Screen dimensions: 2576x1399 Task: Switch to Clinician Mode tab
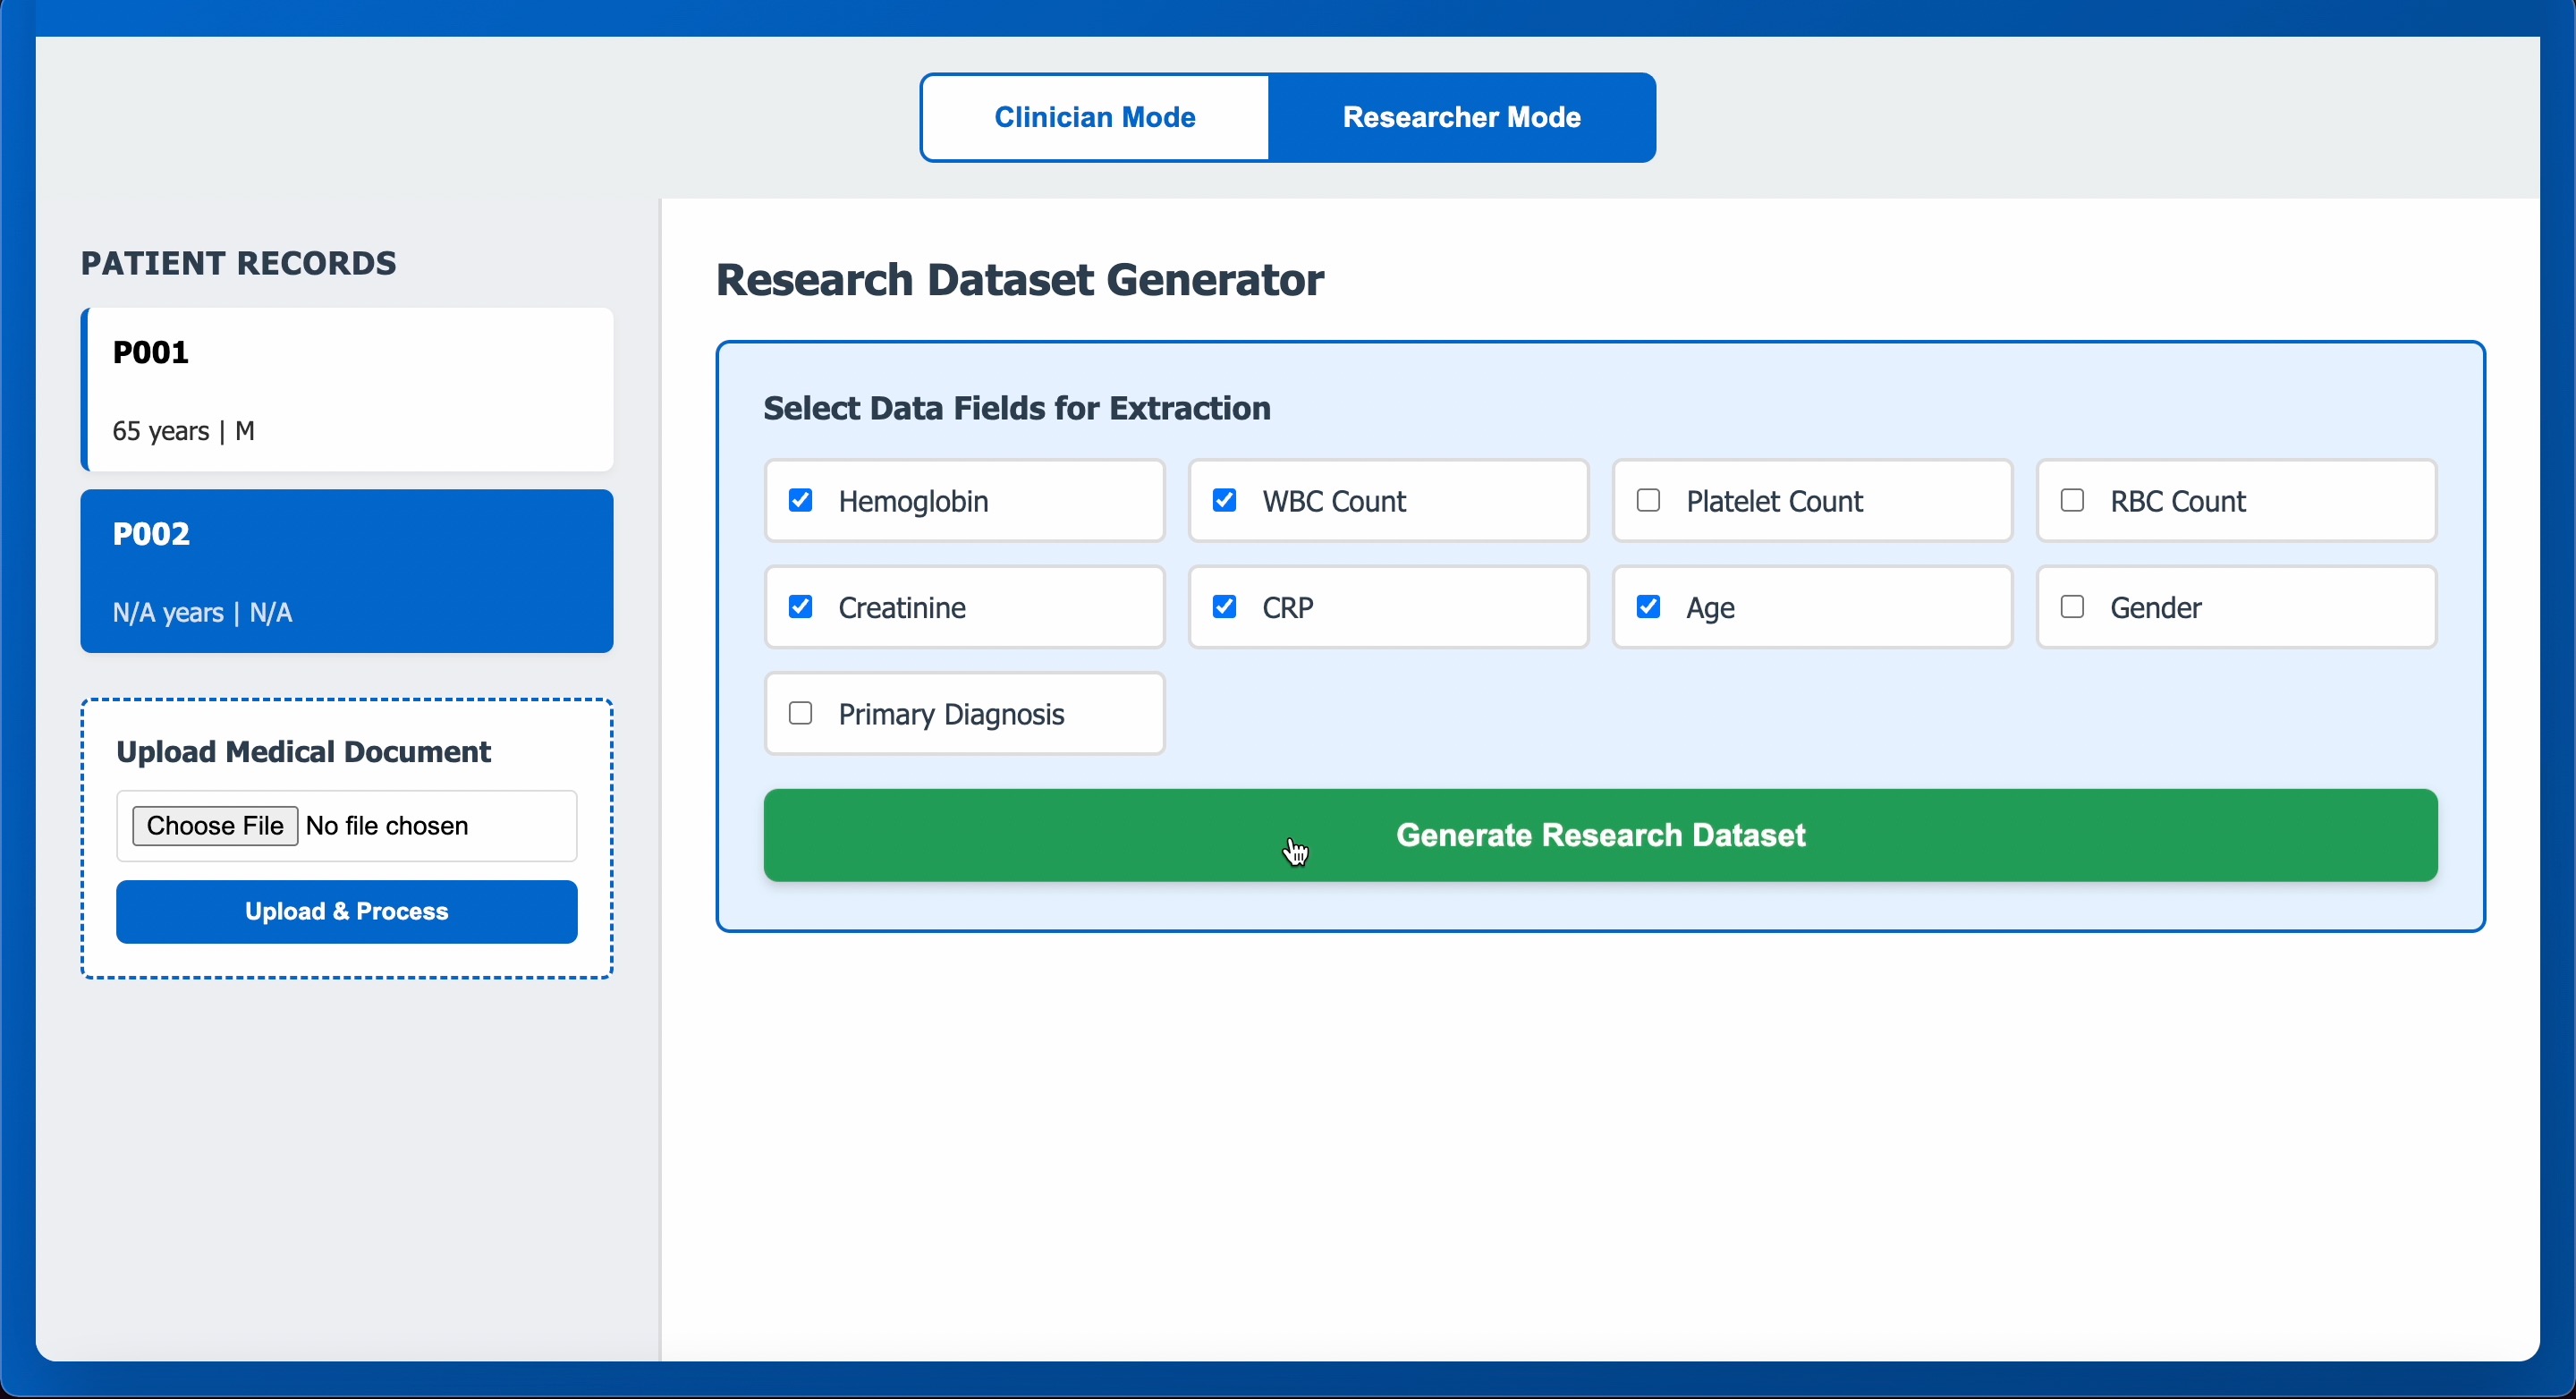[x=1094, y=117]
